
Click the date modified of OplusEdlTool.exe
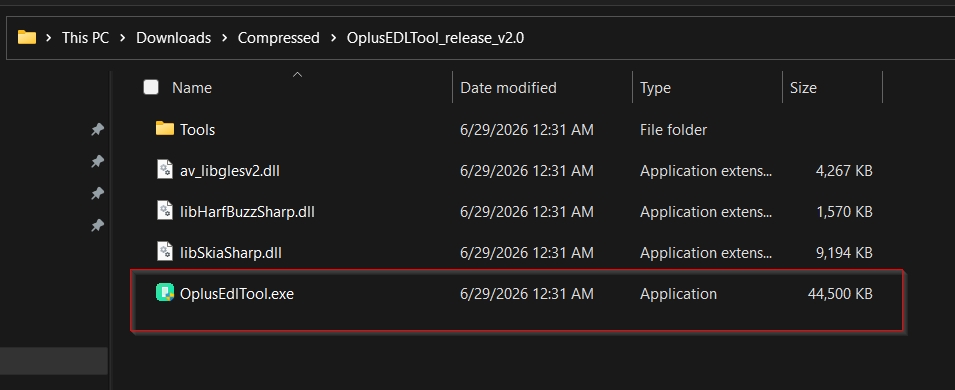pos(527,294)
